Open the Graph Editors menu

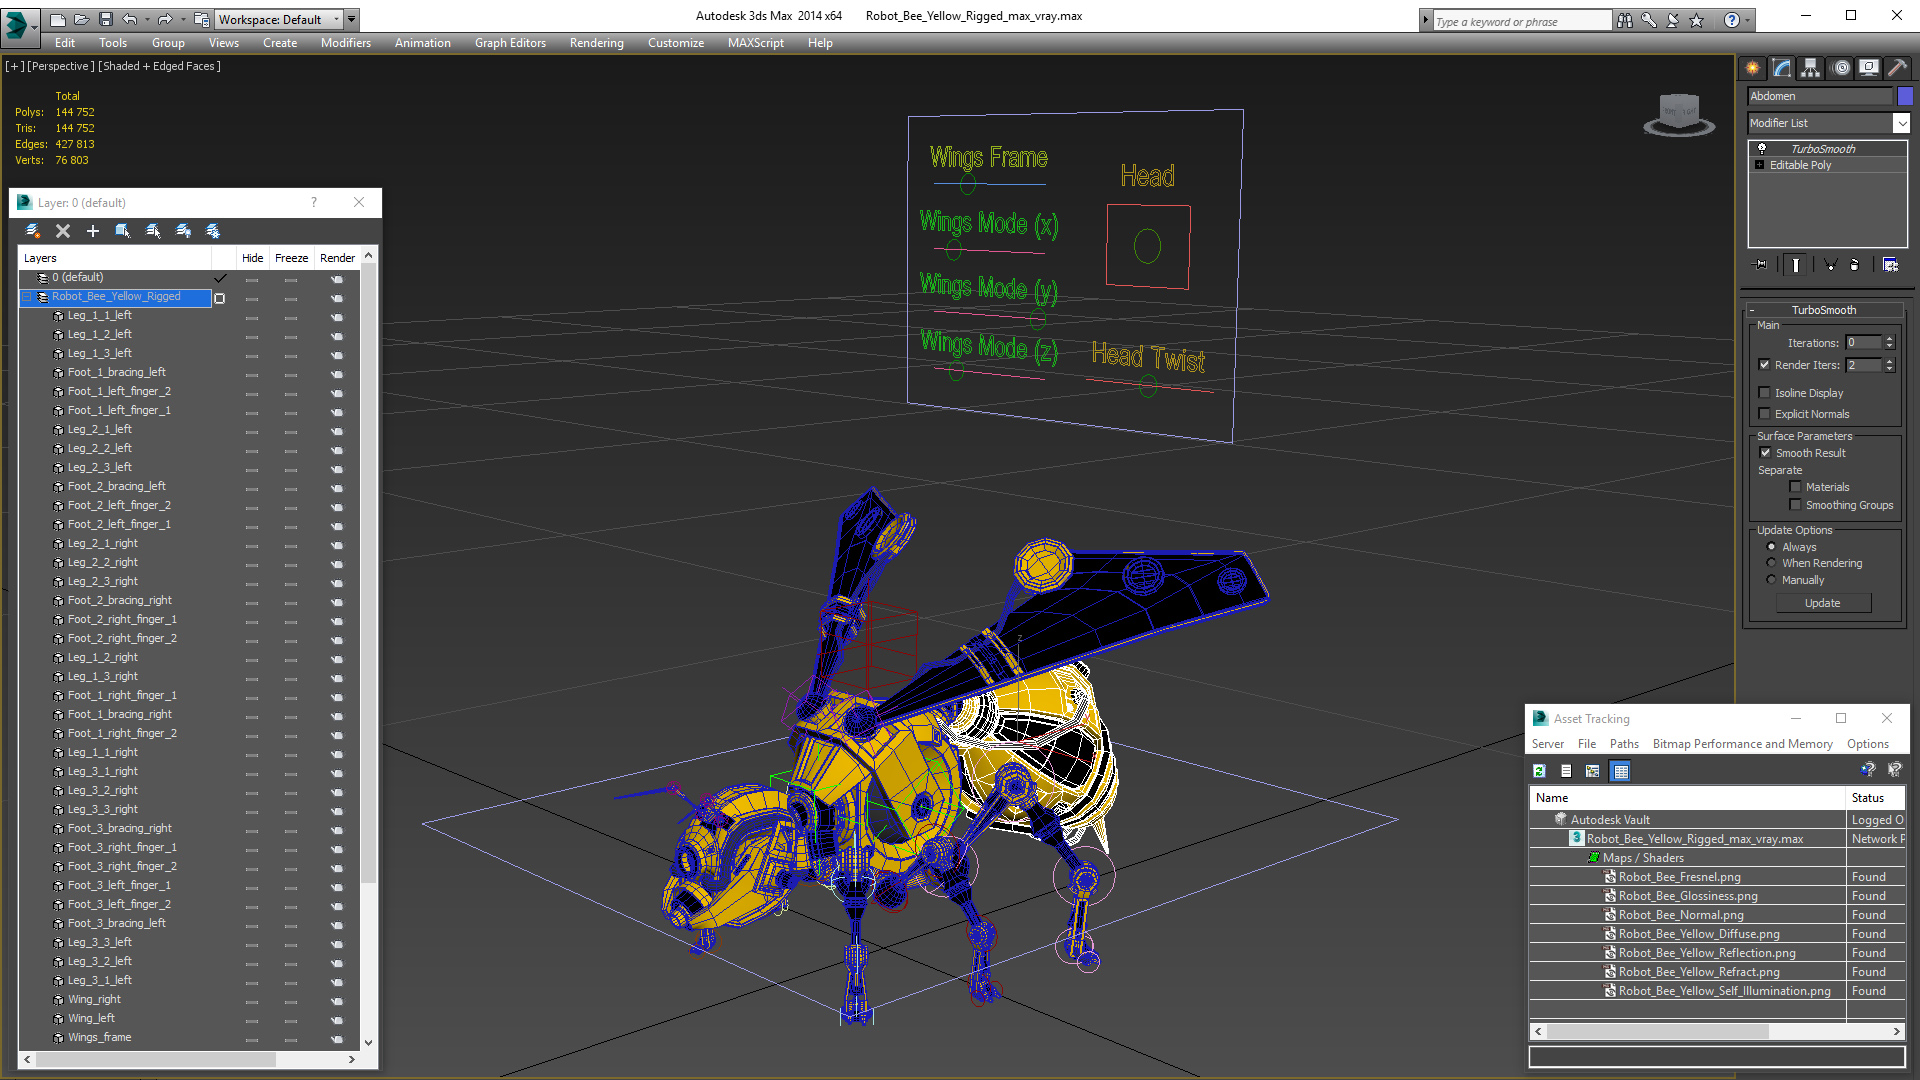click(x=510, y=43)
